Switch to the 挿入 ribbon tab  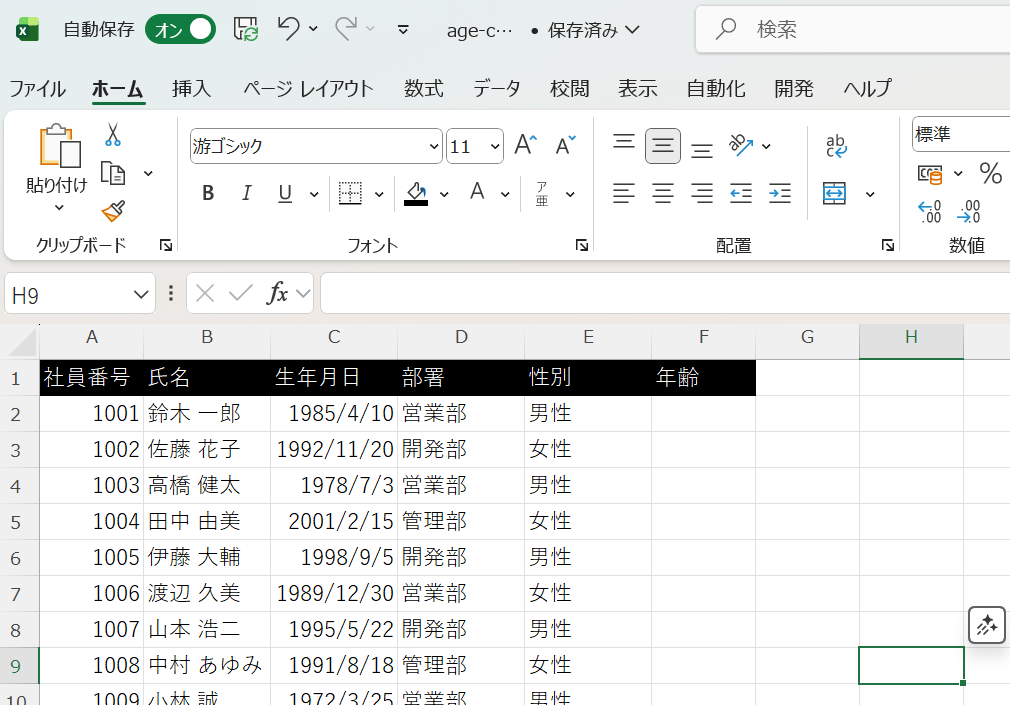coord(191,88)
